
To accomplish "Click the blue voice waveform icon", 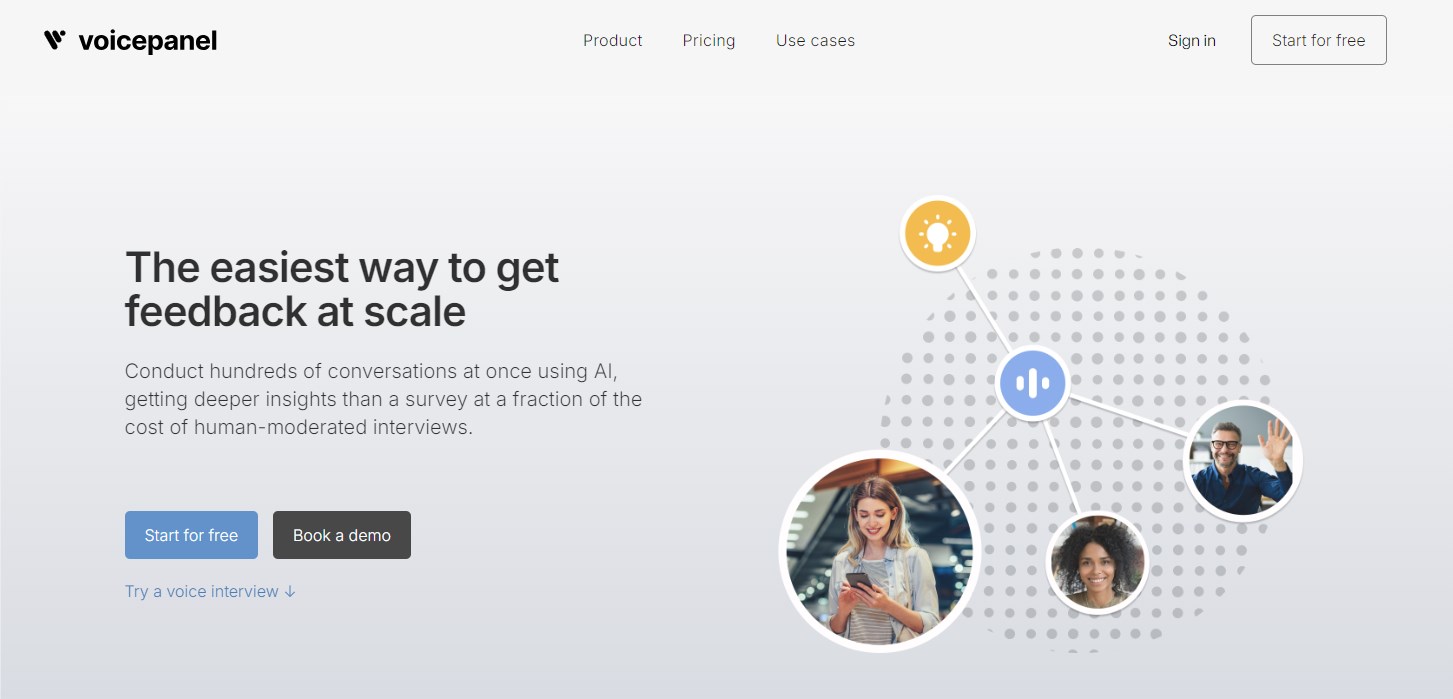I will (1032, 382).
